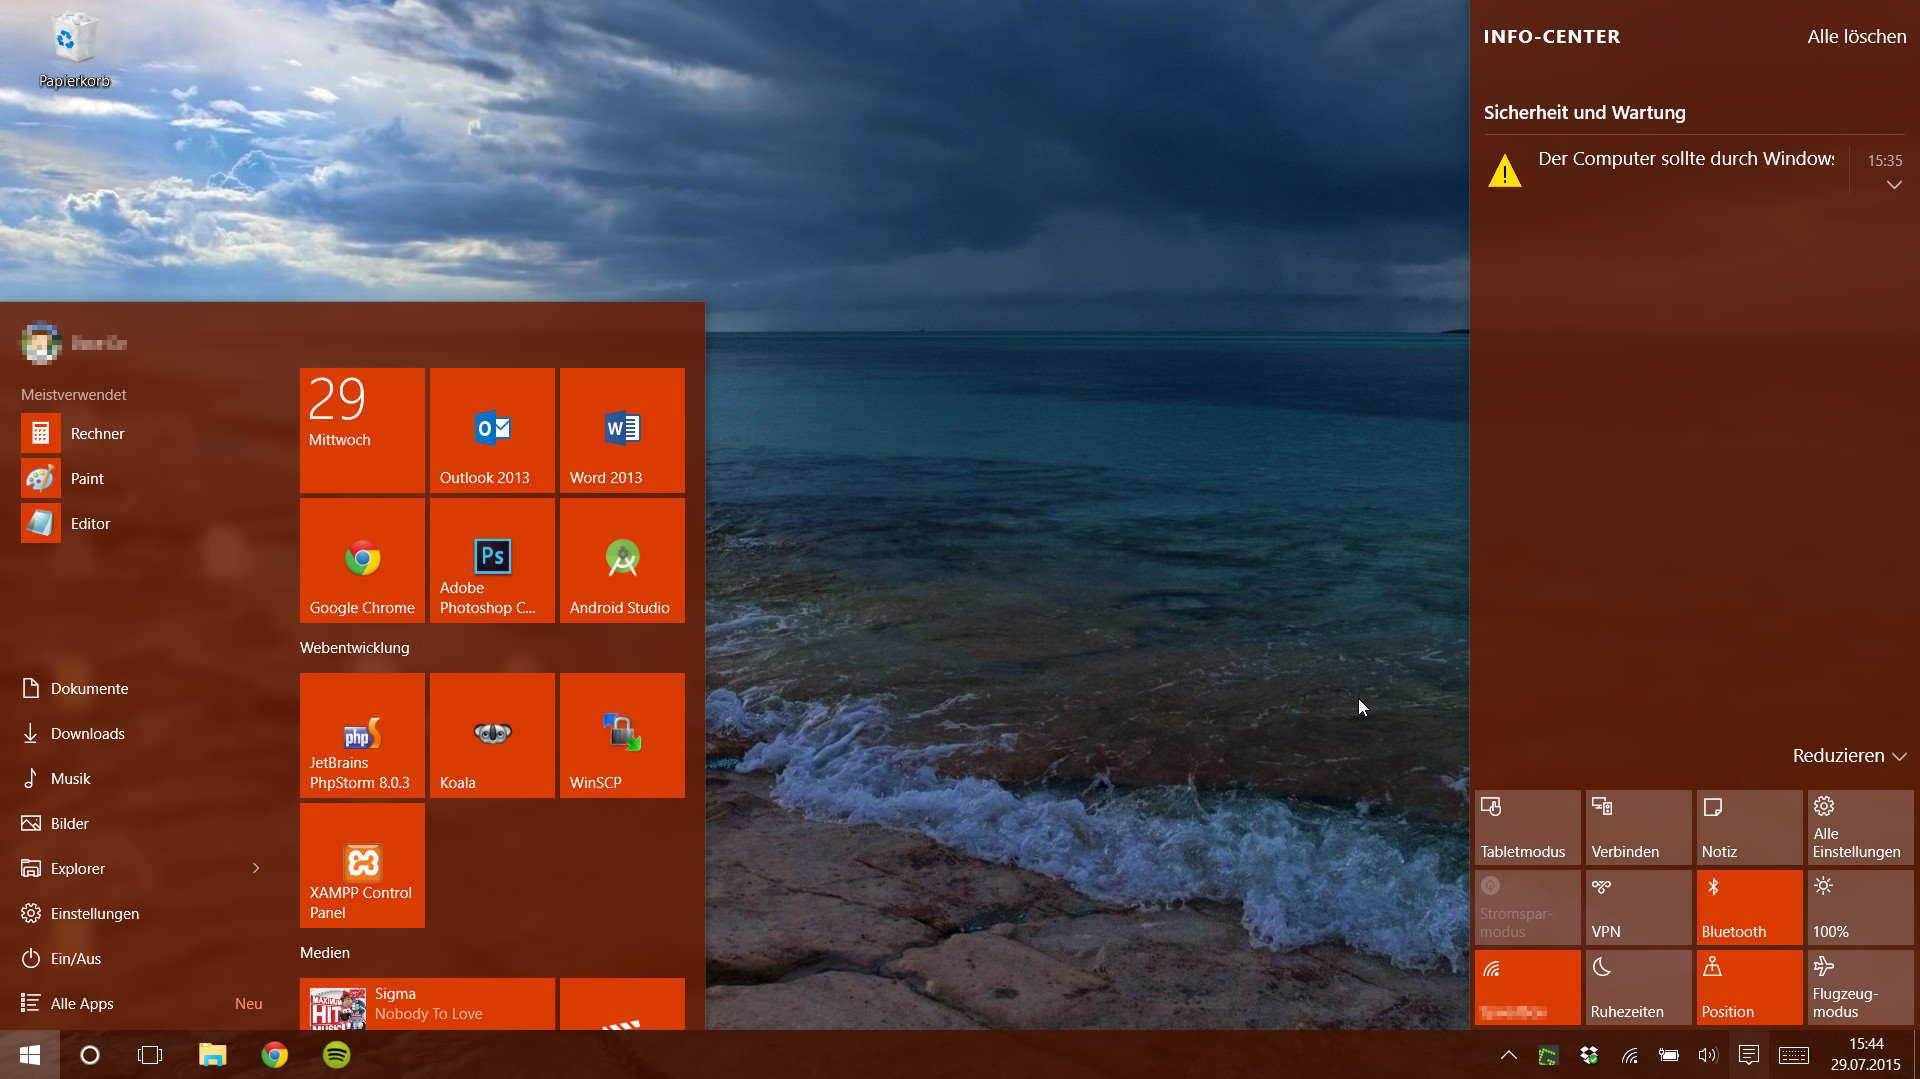Toggle Bluetooth quick action off
This screenshot has width=1920, height=1079.
coord(1749,907)
